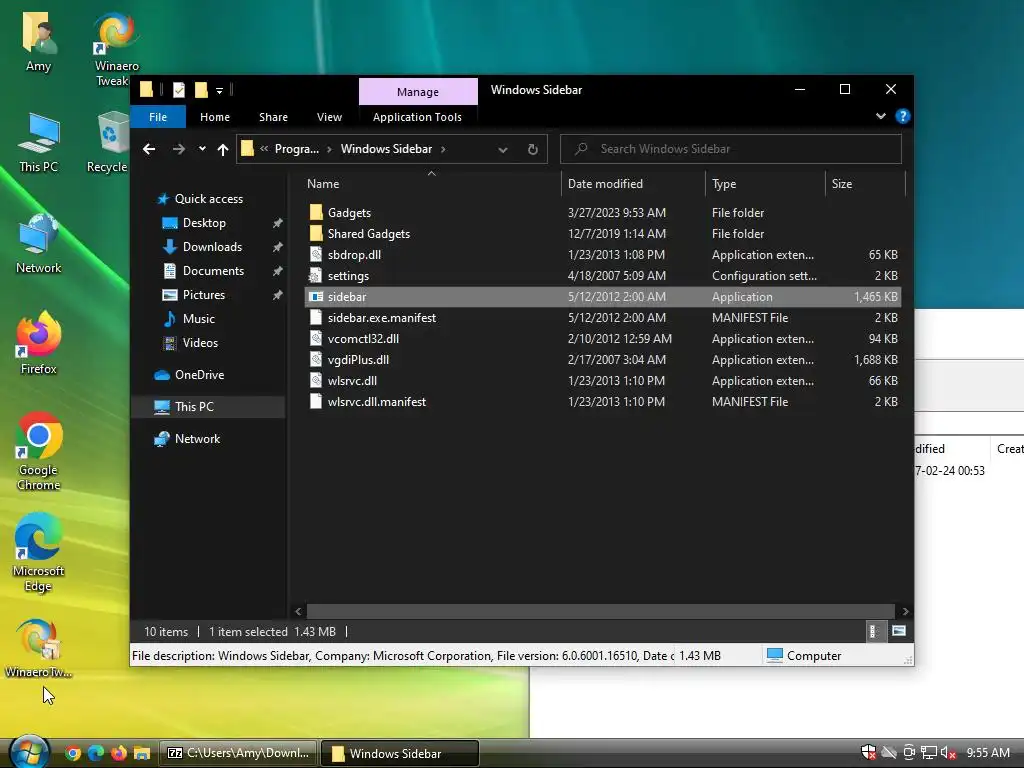Expand the address bar history dropdown
1024x768 pixels.
pos(503,150)
